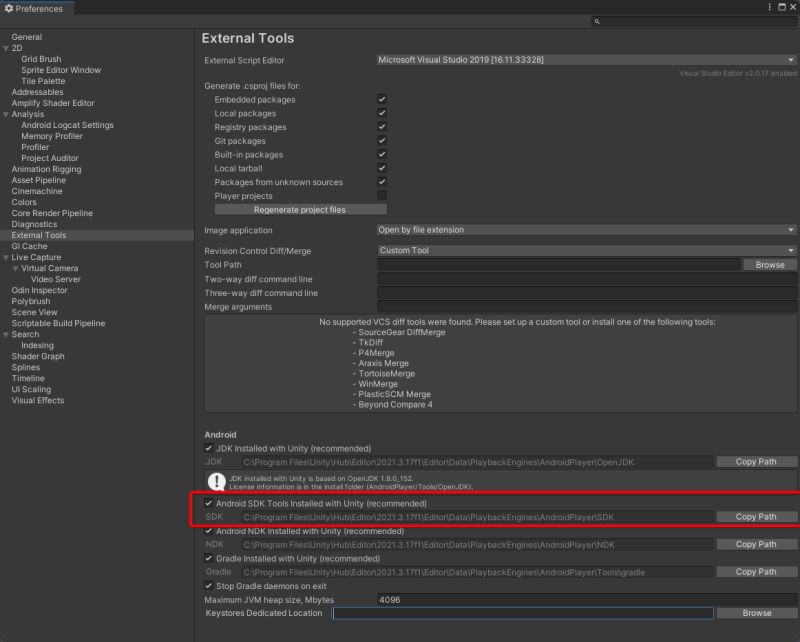Browse for Keystores Dedicated Location
The image size is (800, 642).
click(757, 612)
